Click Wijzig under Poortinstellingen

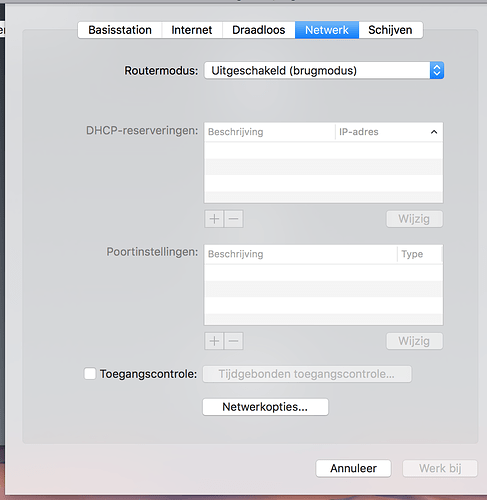point(414,341)
